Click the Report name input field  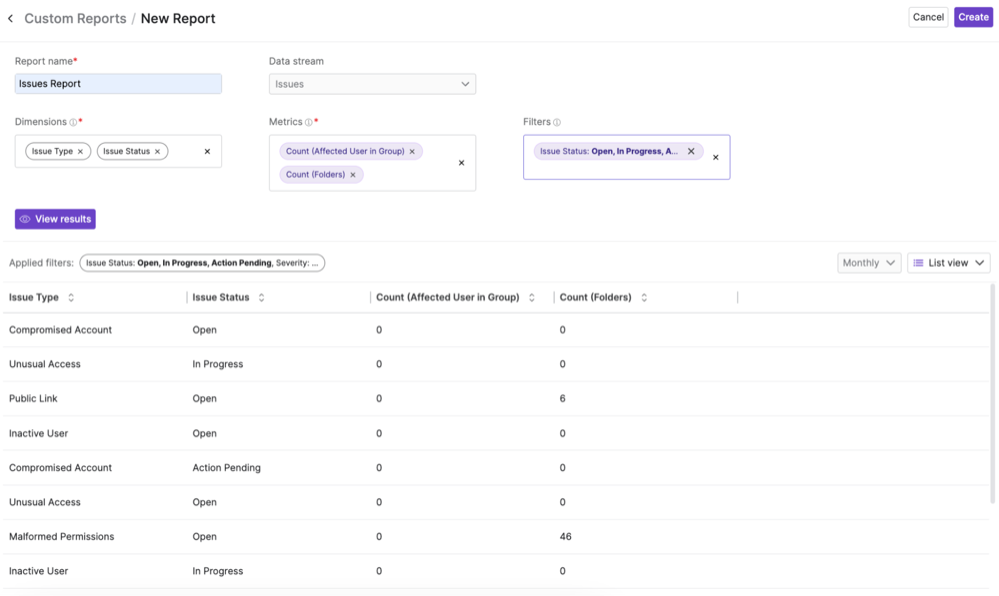(x=118, y=84)
